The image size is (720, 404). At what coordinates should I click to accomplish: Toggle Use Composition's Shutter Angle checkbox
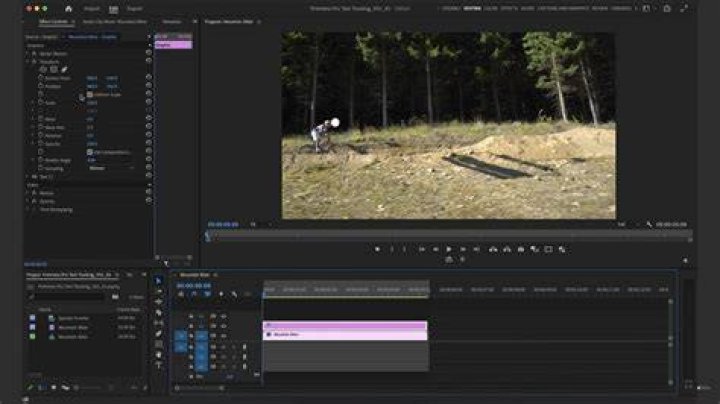90,152
